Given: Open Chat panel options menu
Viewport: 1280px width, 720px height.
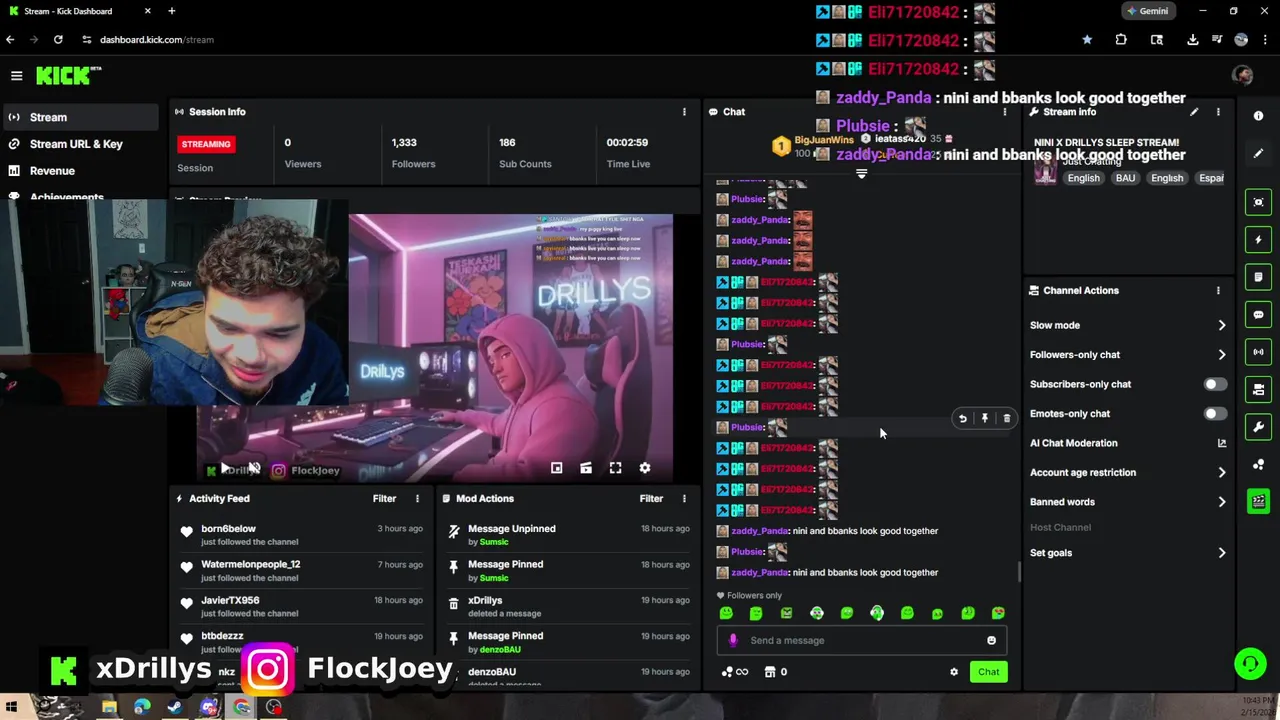Looking at the screenshot, I should [1004, 112].
